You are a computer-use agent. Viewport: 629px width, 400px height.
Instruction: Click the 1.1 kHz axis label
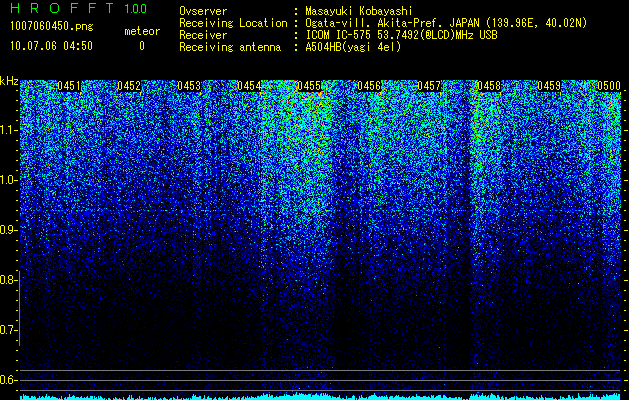[7, 130]
